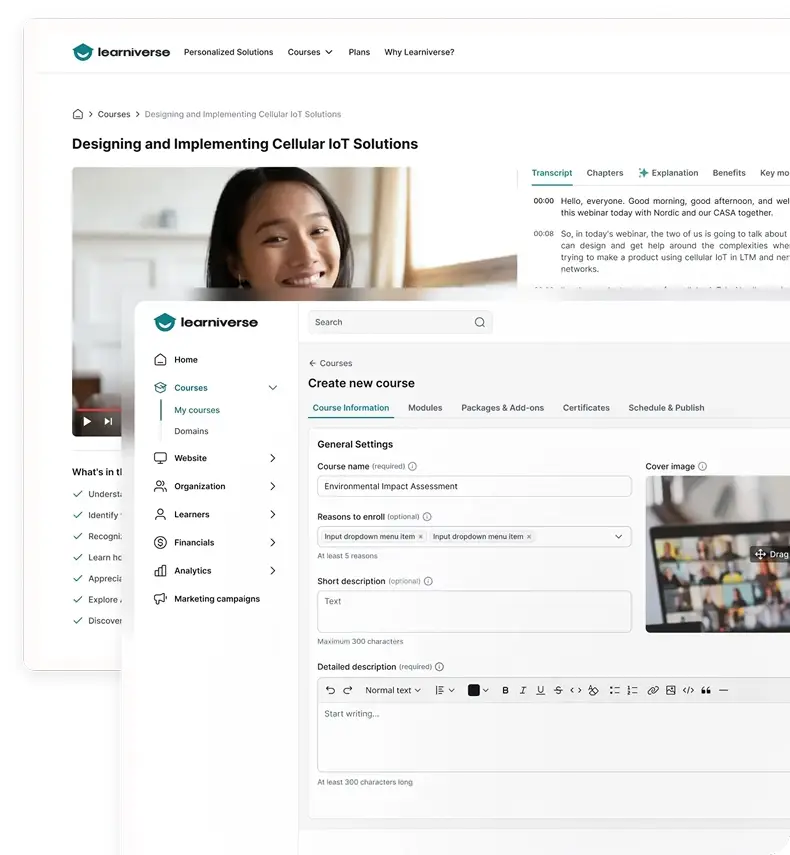Expand the Reasons to enroll dropdown

coord(618,536)
